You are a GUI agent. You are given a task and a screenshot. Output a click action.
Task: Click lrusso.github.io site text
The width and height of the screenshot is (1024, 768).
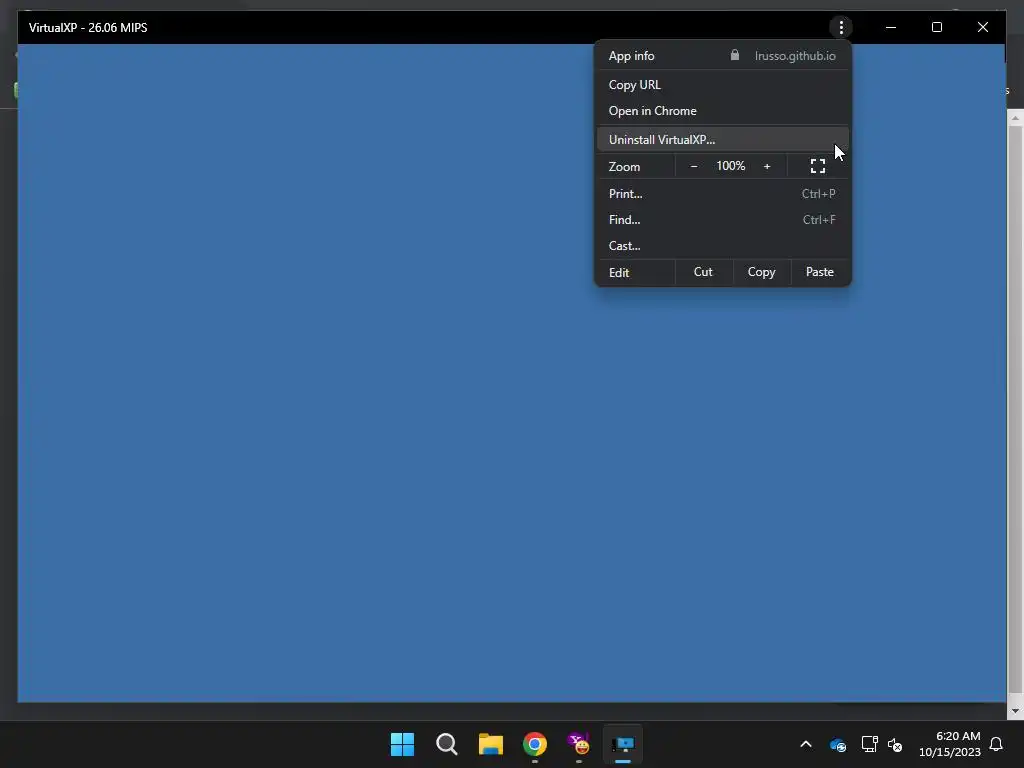coord(795,56)
